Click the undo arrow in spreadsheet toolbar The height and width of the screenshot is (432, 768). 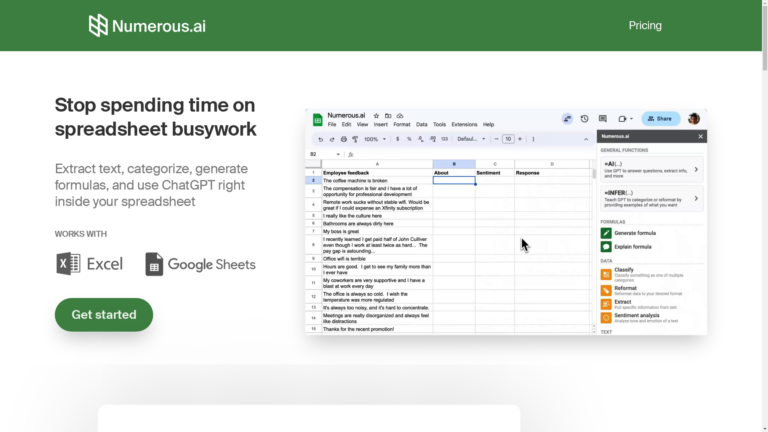tap(320, 139)
